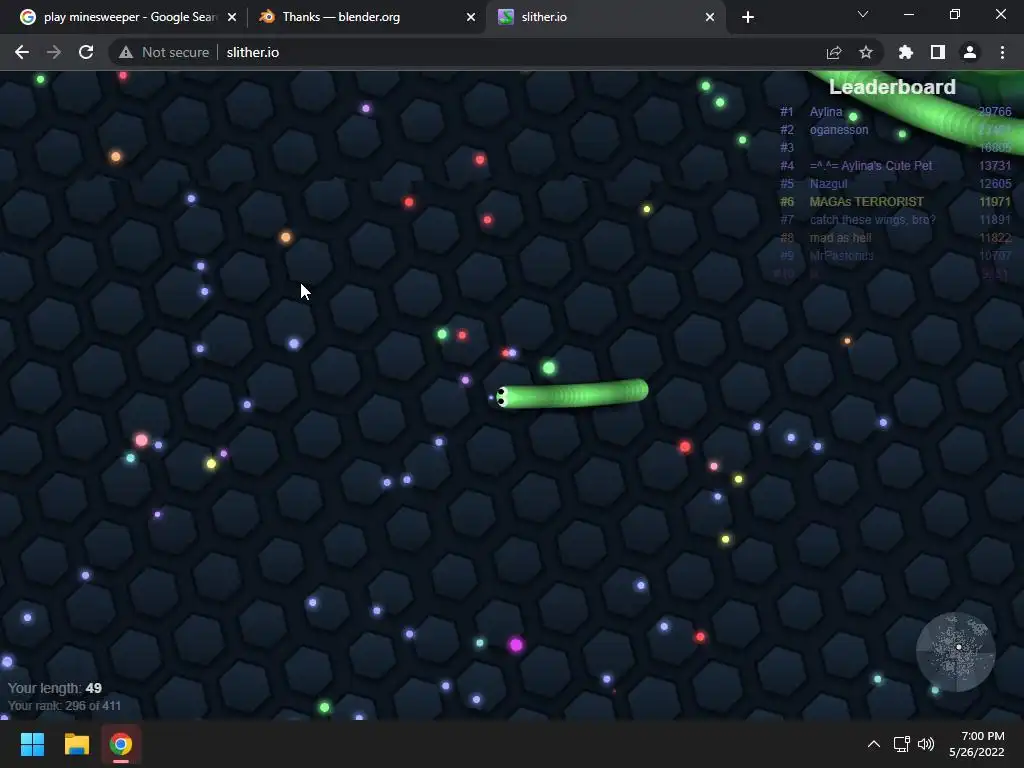
Task: Click leaderboard entry =^.^= Aylina's Cute Pet
Action: (x=871, y=166)
